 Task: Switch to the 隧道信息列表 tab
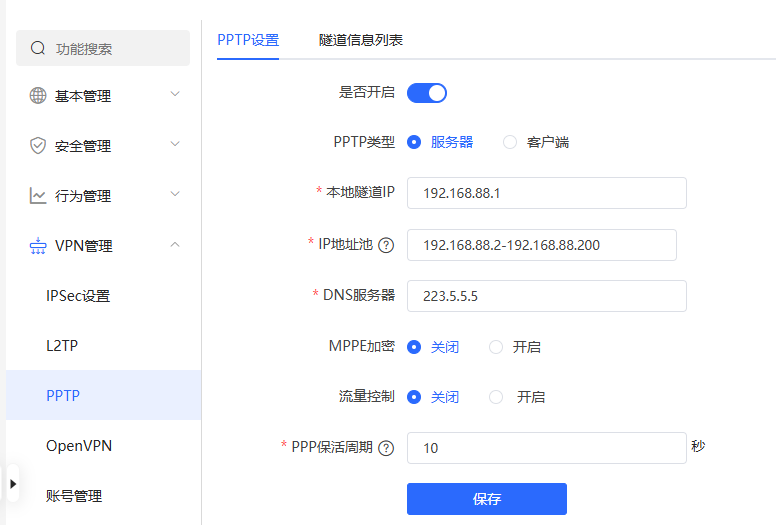click(361, 40)
